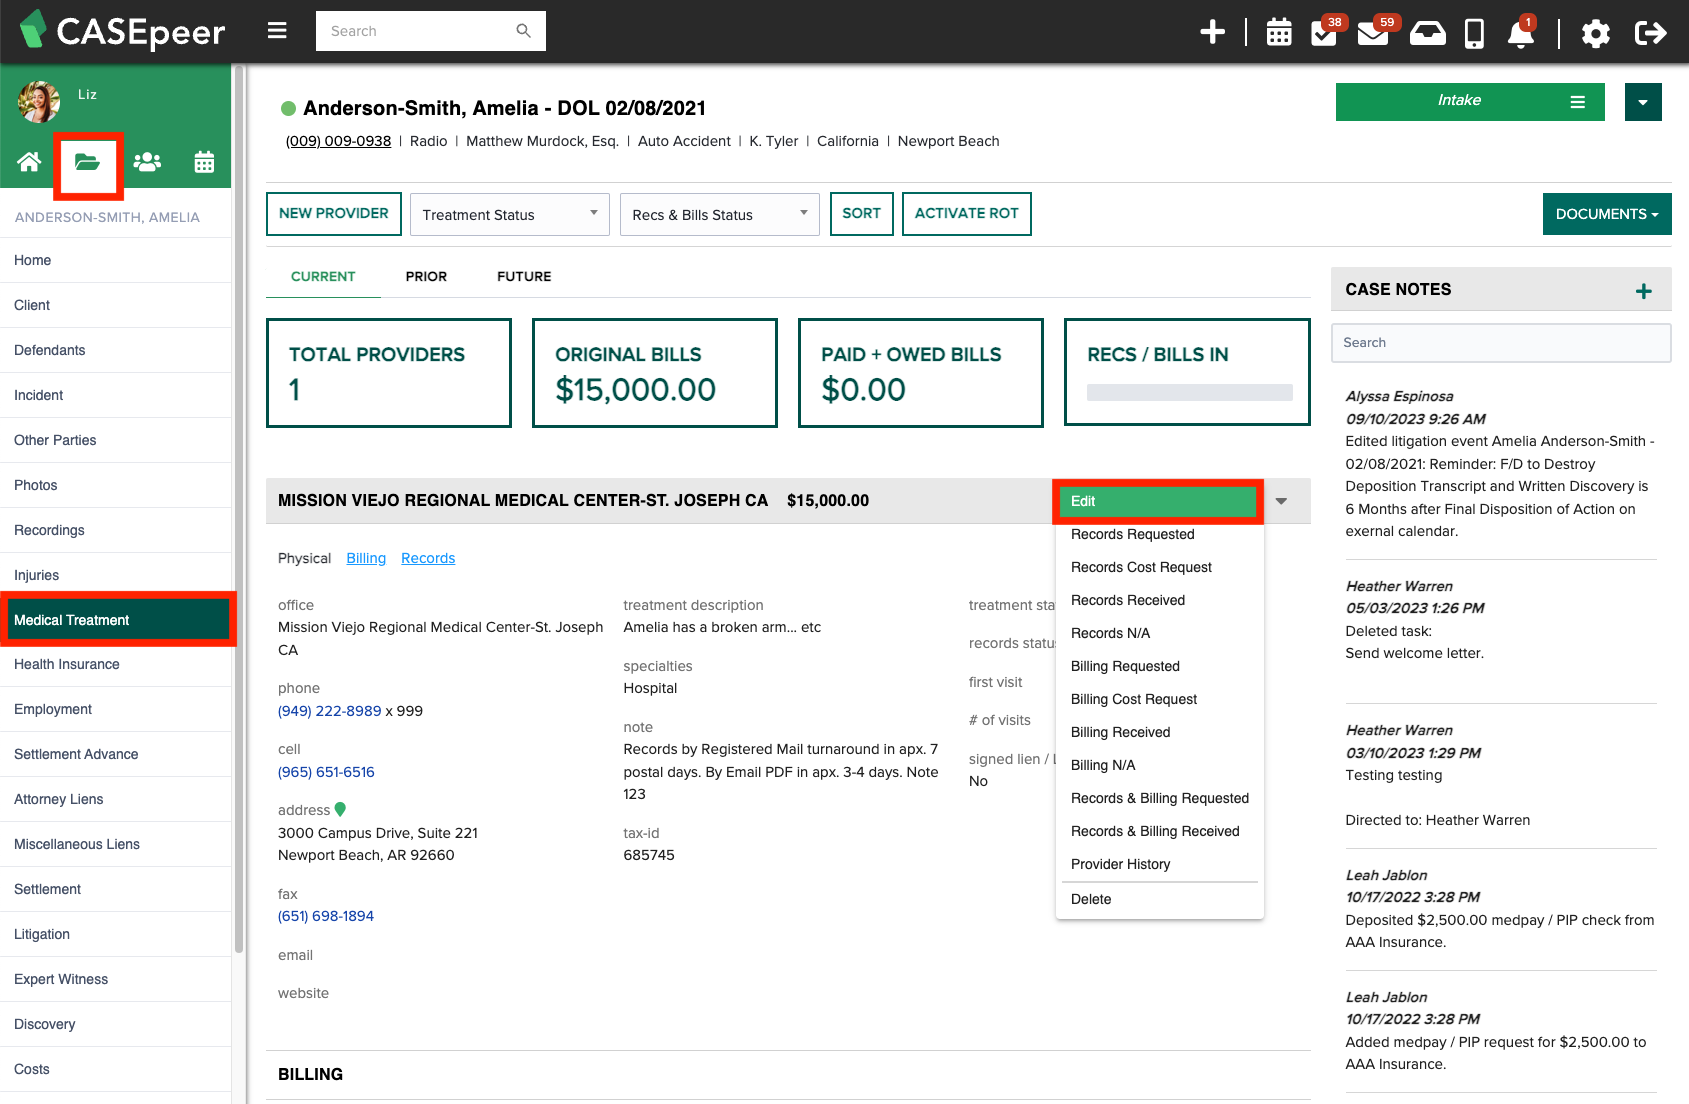
Task: Open tasks icon with 38 badge
Action: pos(1324,33)
